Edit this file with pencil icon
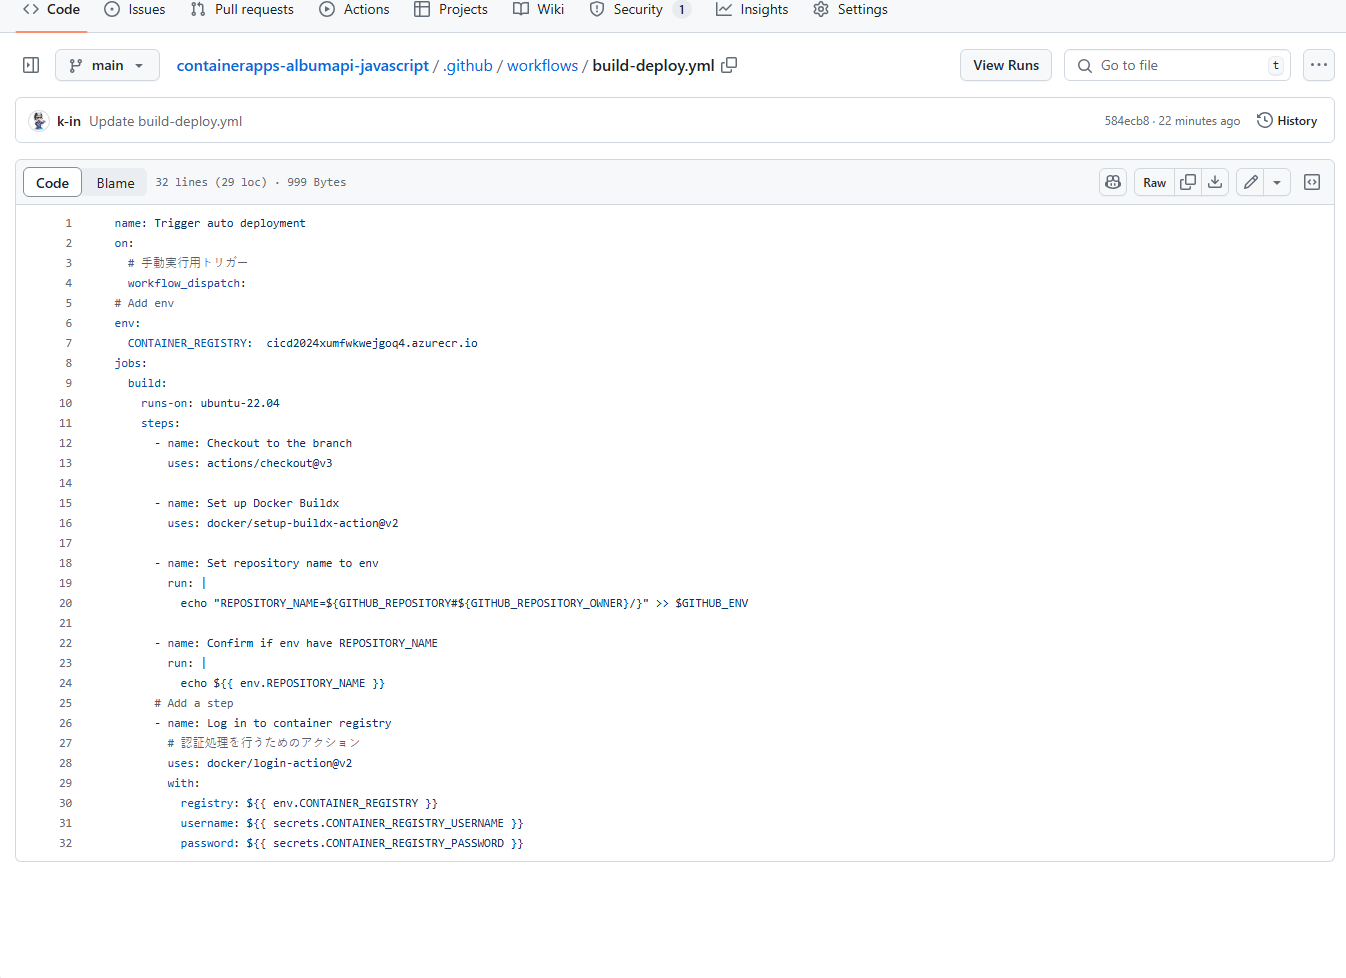This screenshot has width=1346, height=978. point(1250,182)
